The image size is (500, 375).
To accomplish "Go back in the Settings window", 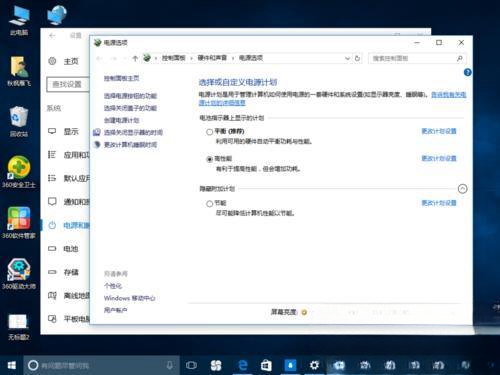I will coord(52,35).
